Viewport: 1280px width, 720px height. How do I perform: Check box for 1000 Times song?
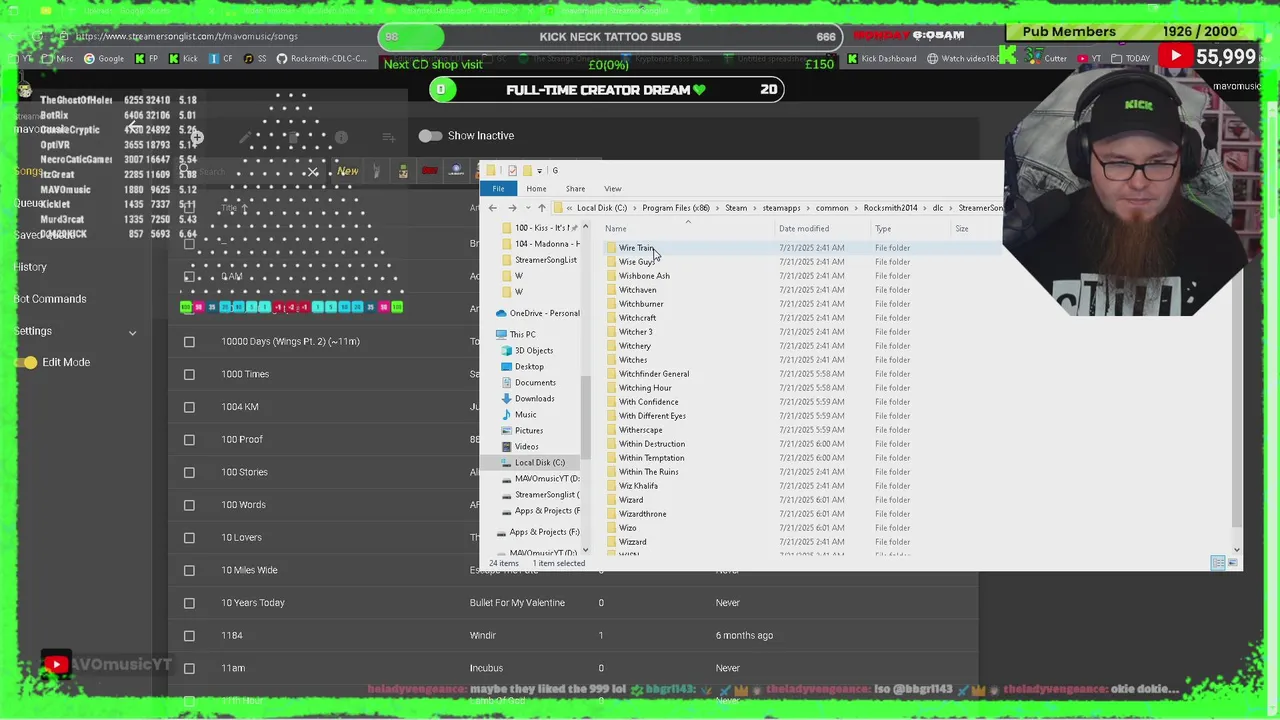tap(189, 374)
